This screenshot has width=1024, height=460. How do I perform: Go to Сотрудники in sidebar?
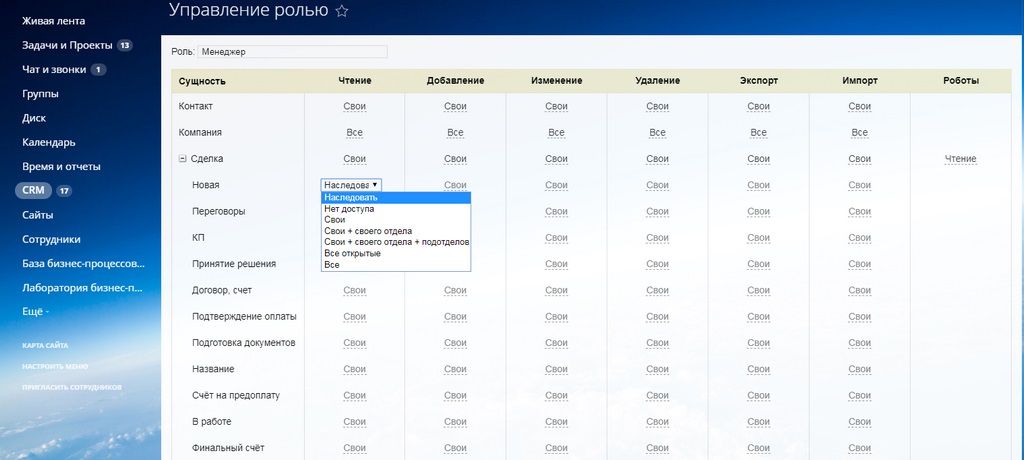52,239
